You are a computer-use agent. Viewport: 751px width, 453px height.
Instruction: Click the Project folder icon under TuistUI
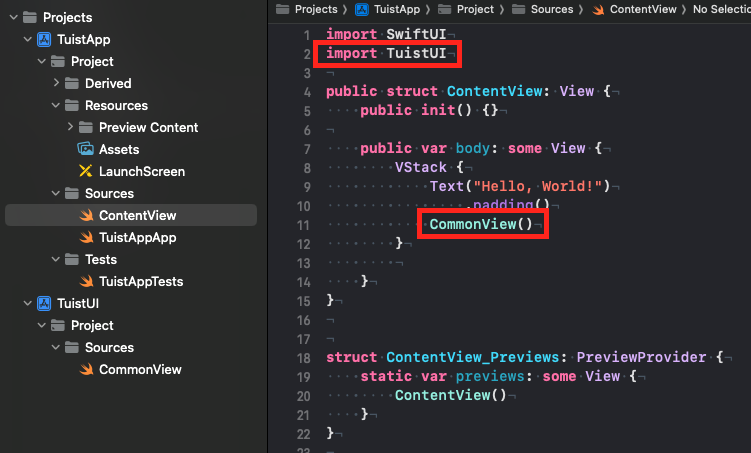pos(58,326)
